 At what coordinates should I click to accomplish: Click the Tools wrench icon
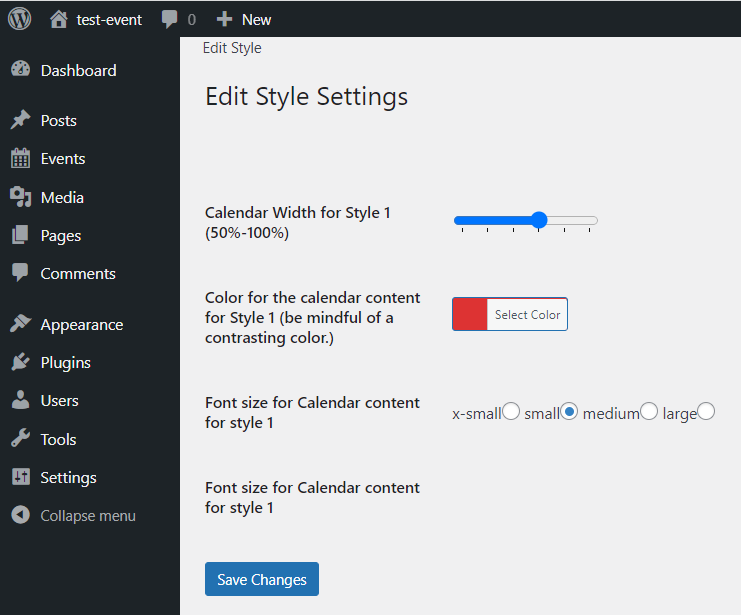(20, 439)
